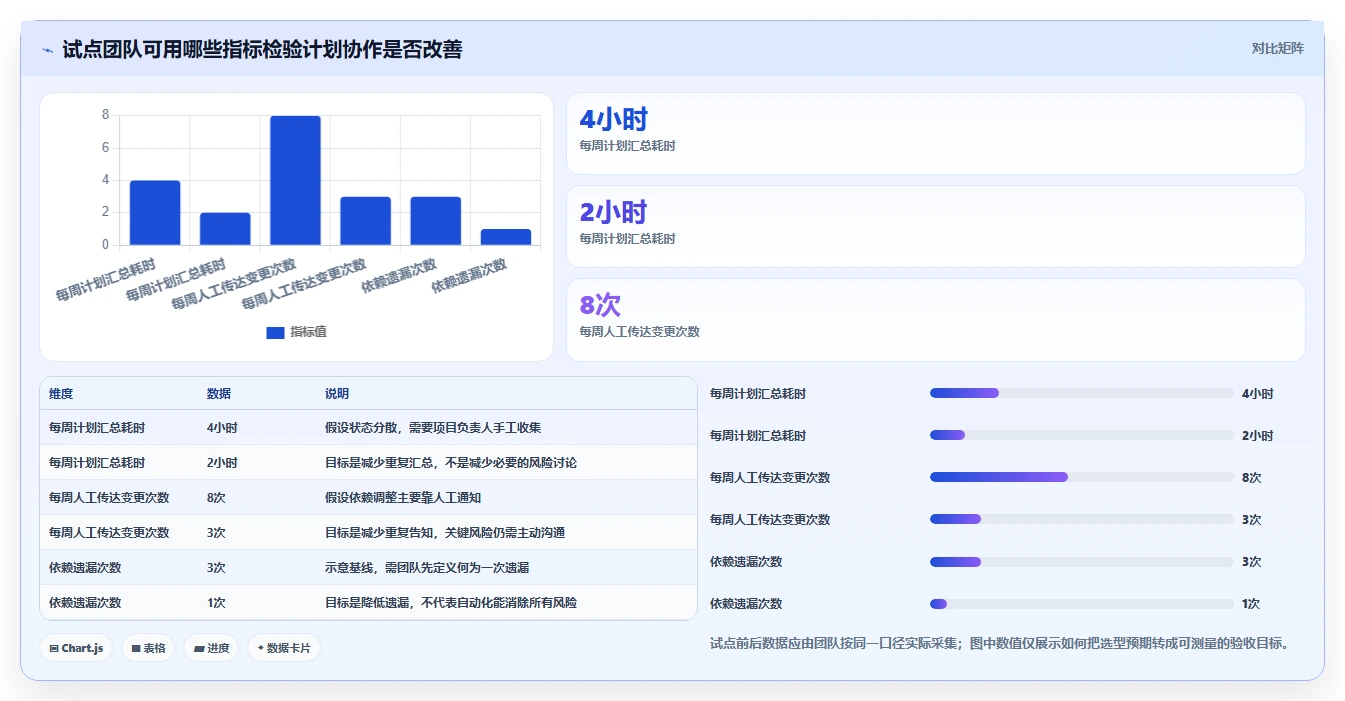Click the footer note starting 试点前后数据
1345x701 pixels.
tap(999, 643)
